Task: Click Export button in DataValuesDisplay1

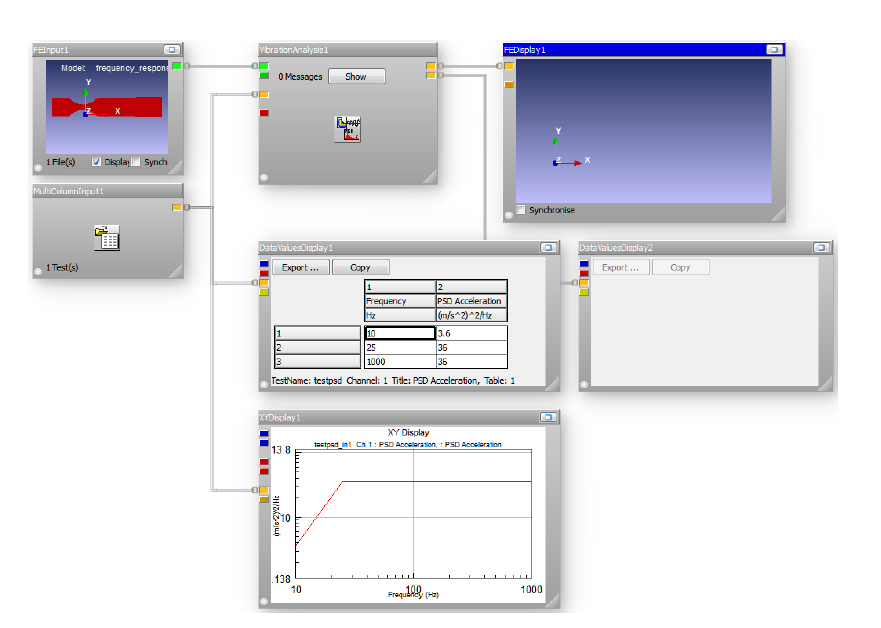Action: tap(301, 267)
